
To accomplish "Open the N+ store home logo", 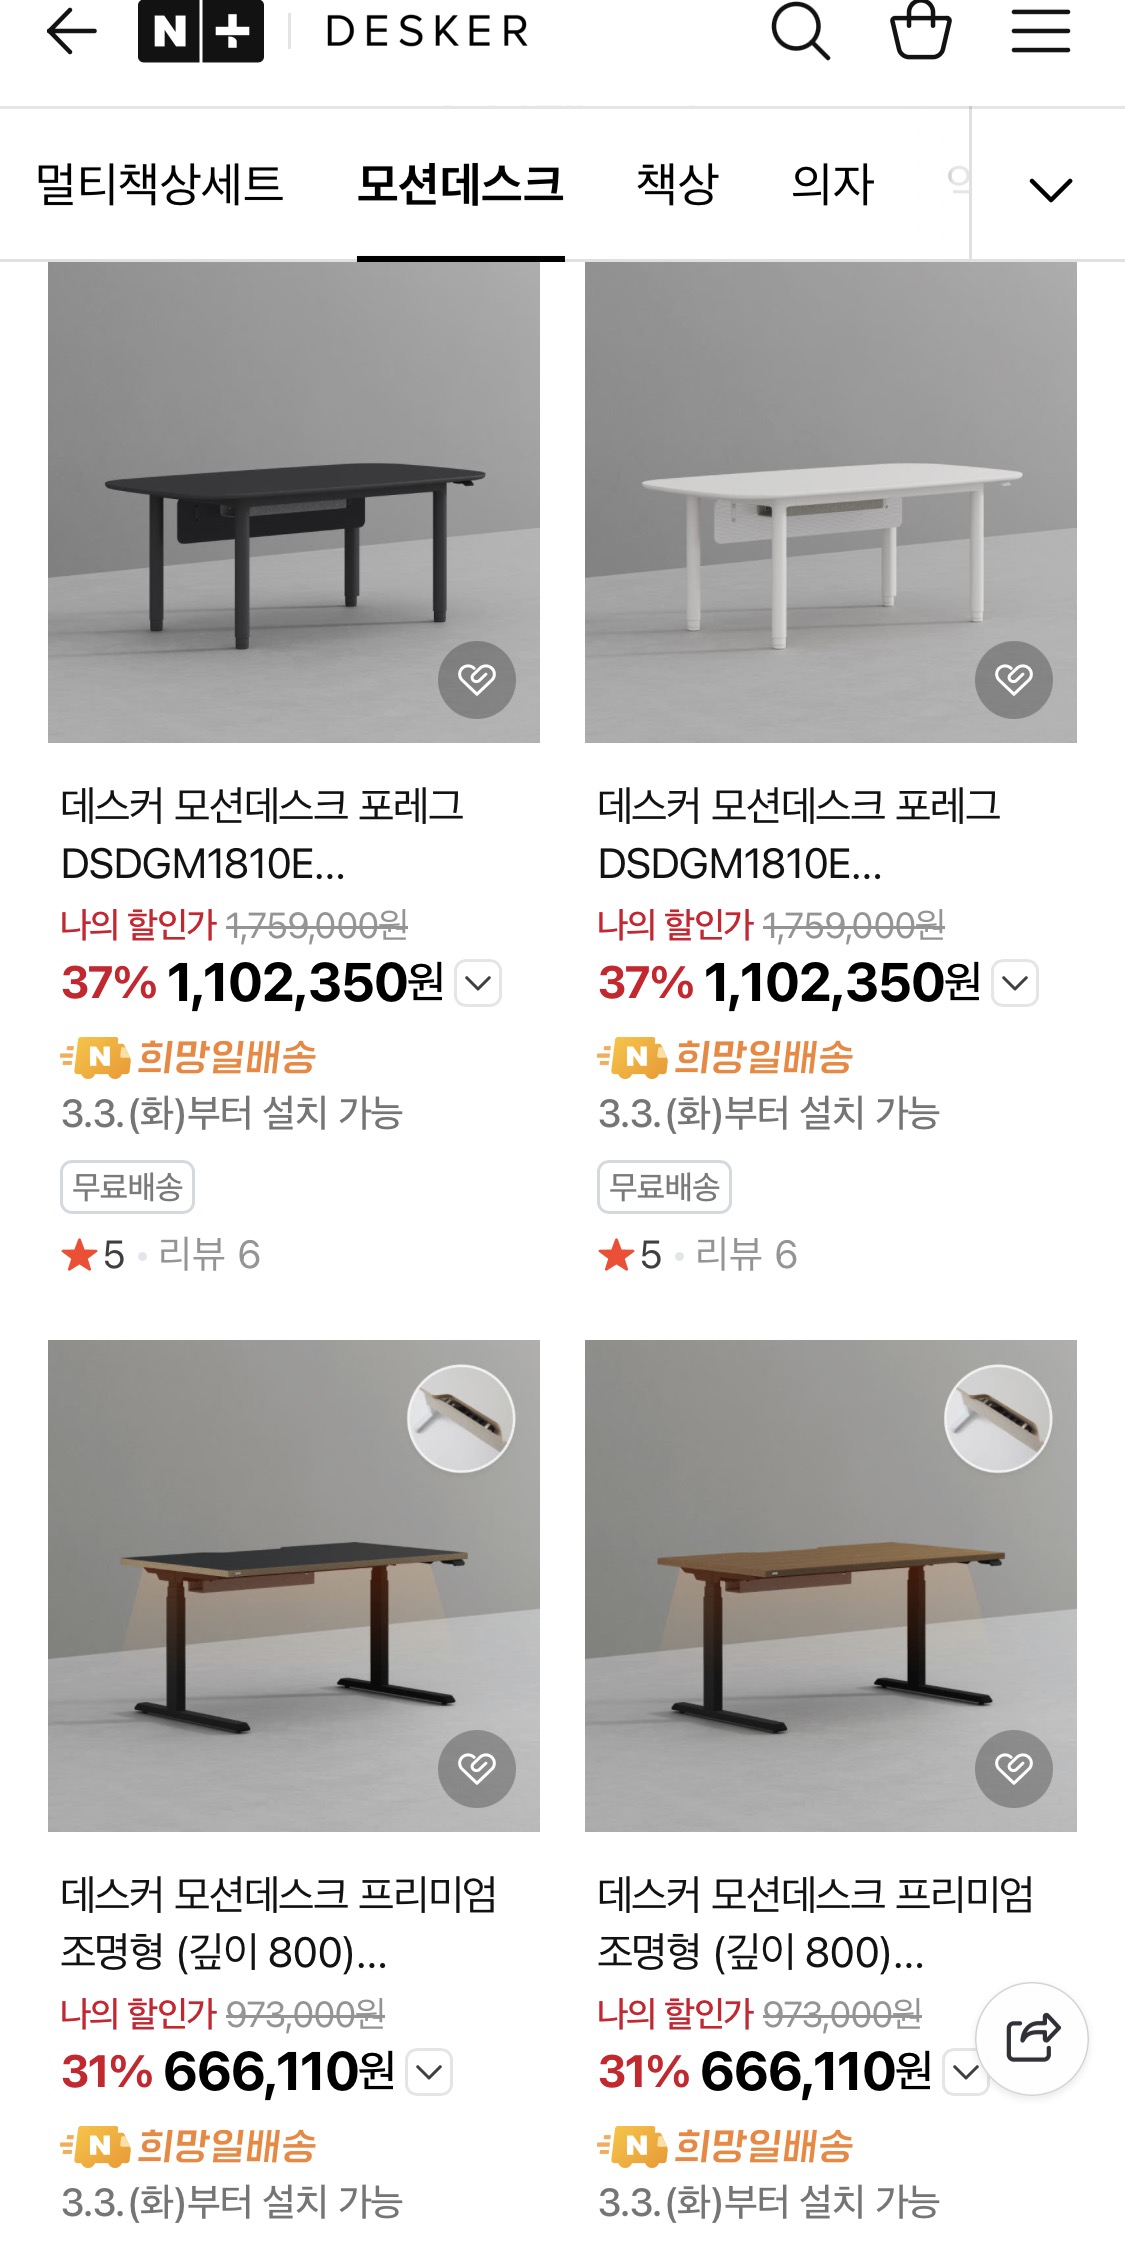I will [201, 32].
